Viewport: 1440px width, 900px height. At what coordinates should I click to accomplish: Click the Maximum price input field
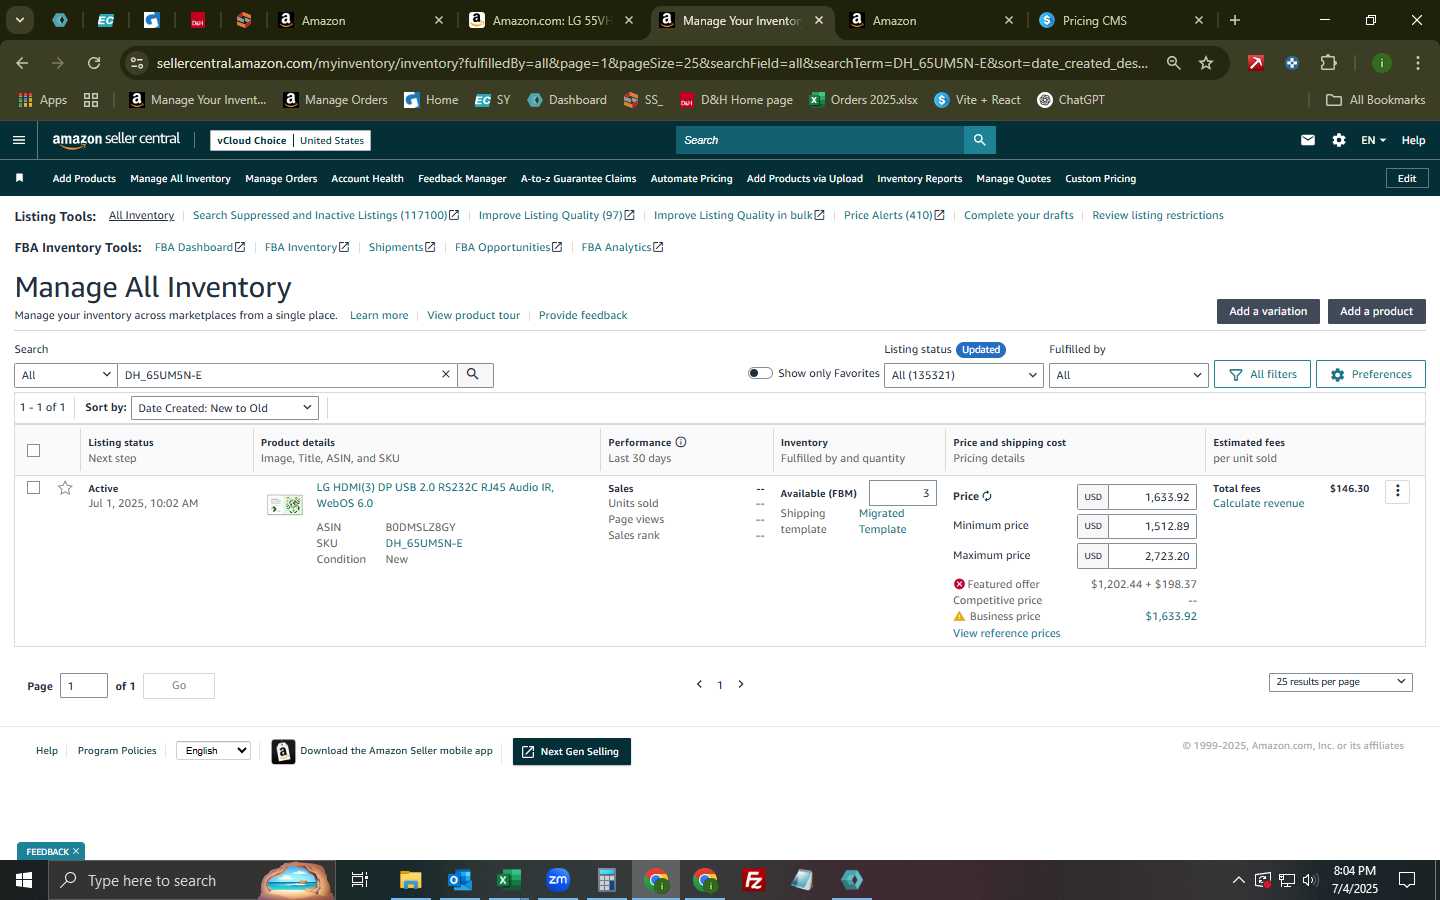click(1153, 556)
